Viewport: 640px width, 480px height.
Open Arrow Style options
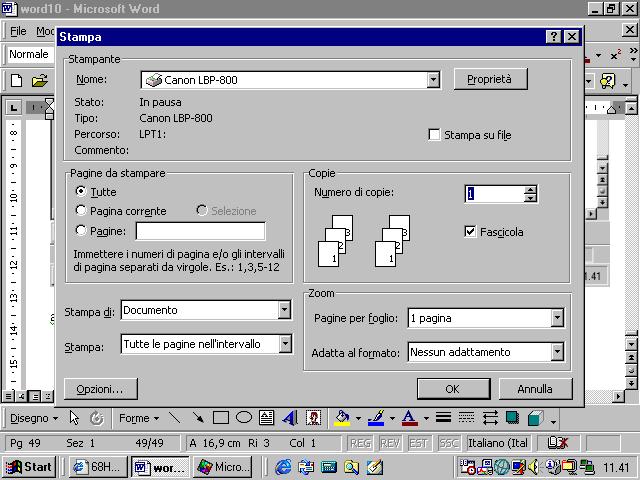[x=490, y=418]
